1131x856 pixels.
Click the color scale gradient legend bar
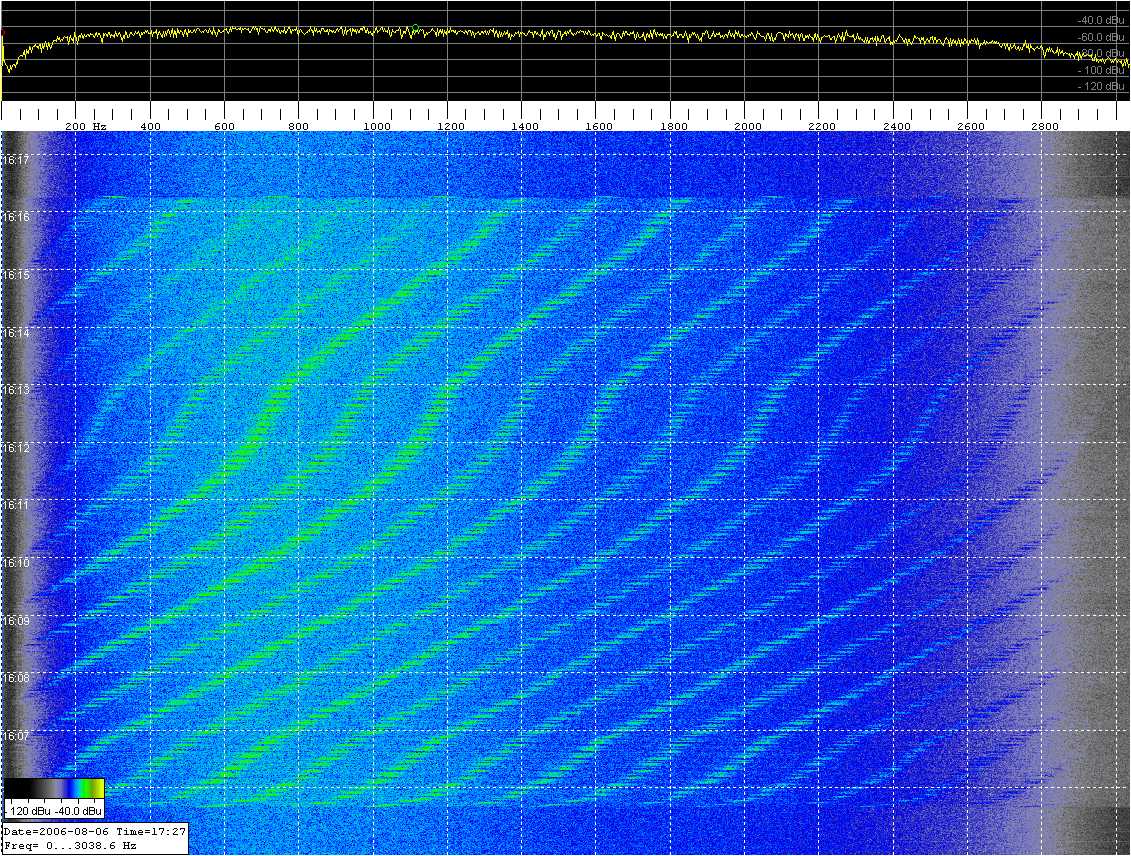(54, 789)
